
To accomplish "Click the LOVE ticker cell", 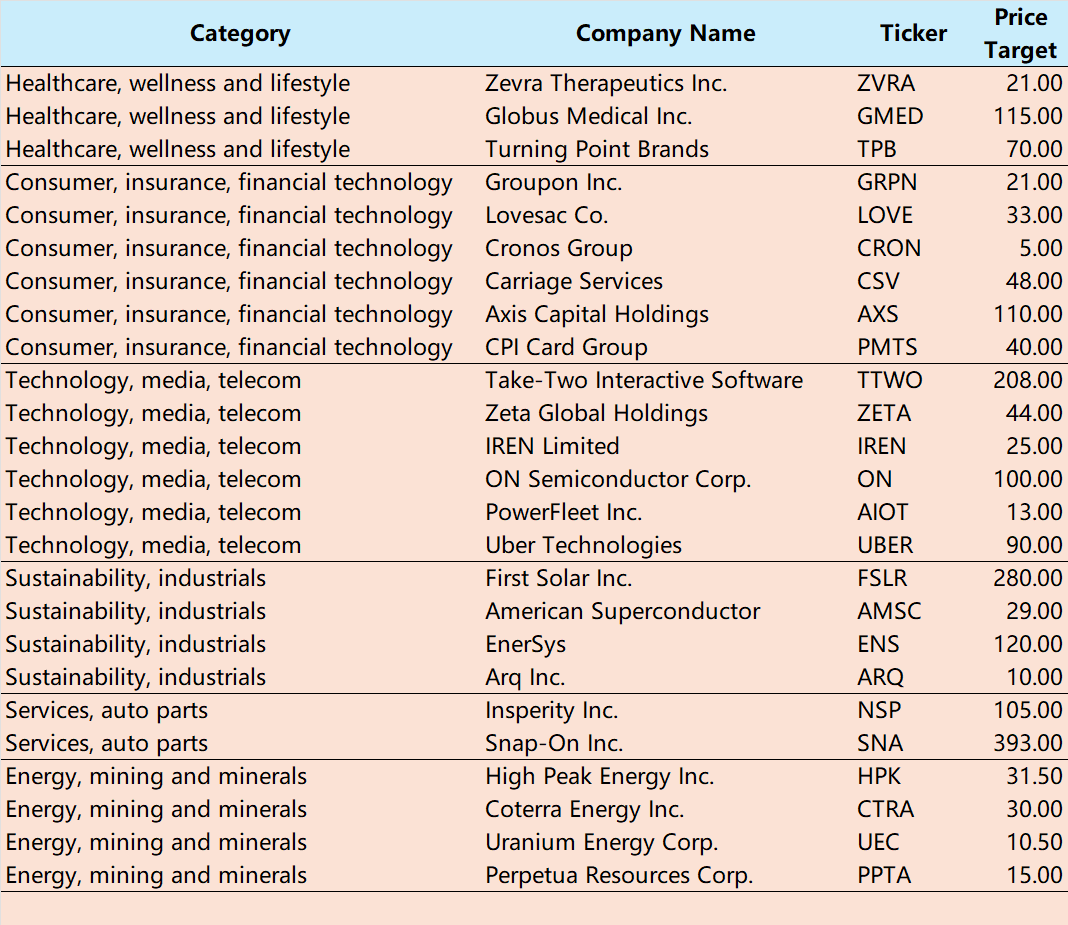I will point(885,215).
